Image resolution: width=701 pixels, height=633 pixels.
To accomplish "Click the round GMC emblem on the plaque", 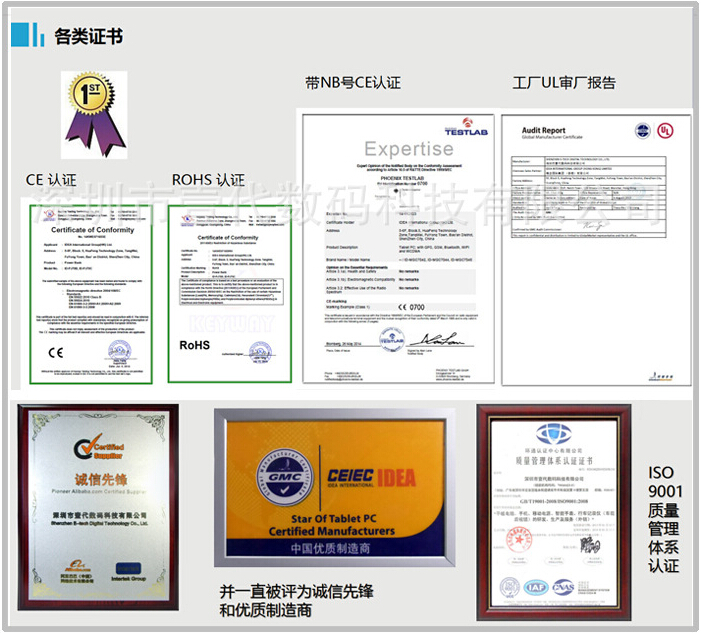I will 275,482.
